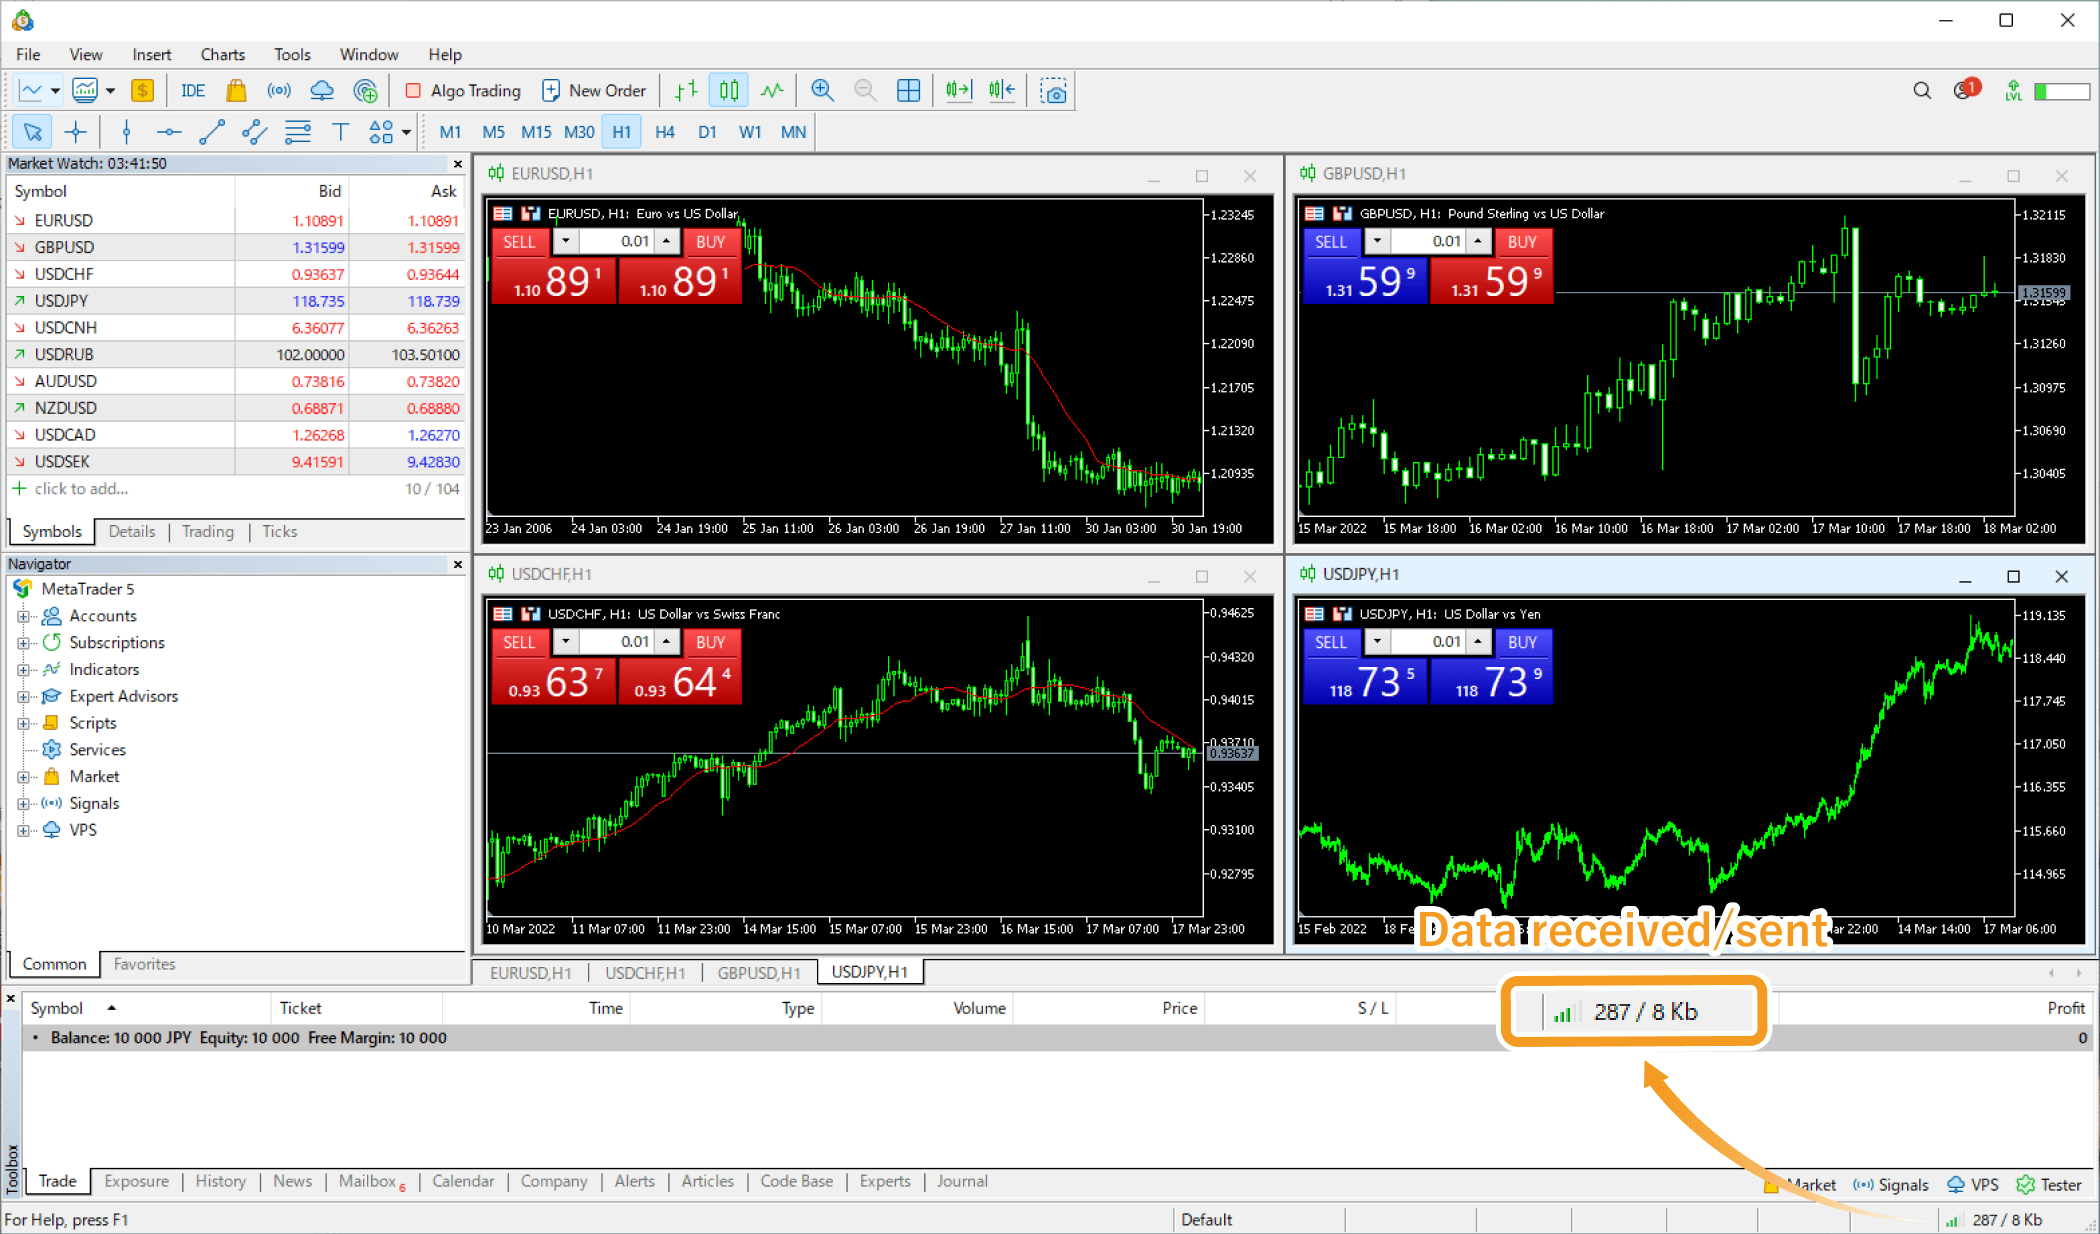Screen dimensions: 2100x1234
Task: Open the IDE MetaEditor button
Action: (192, 91)
